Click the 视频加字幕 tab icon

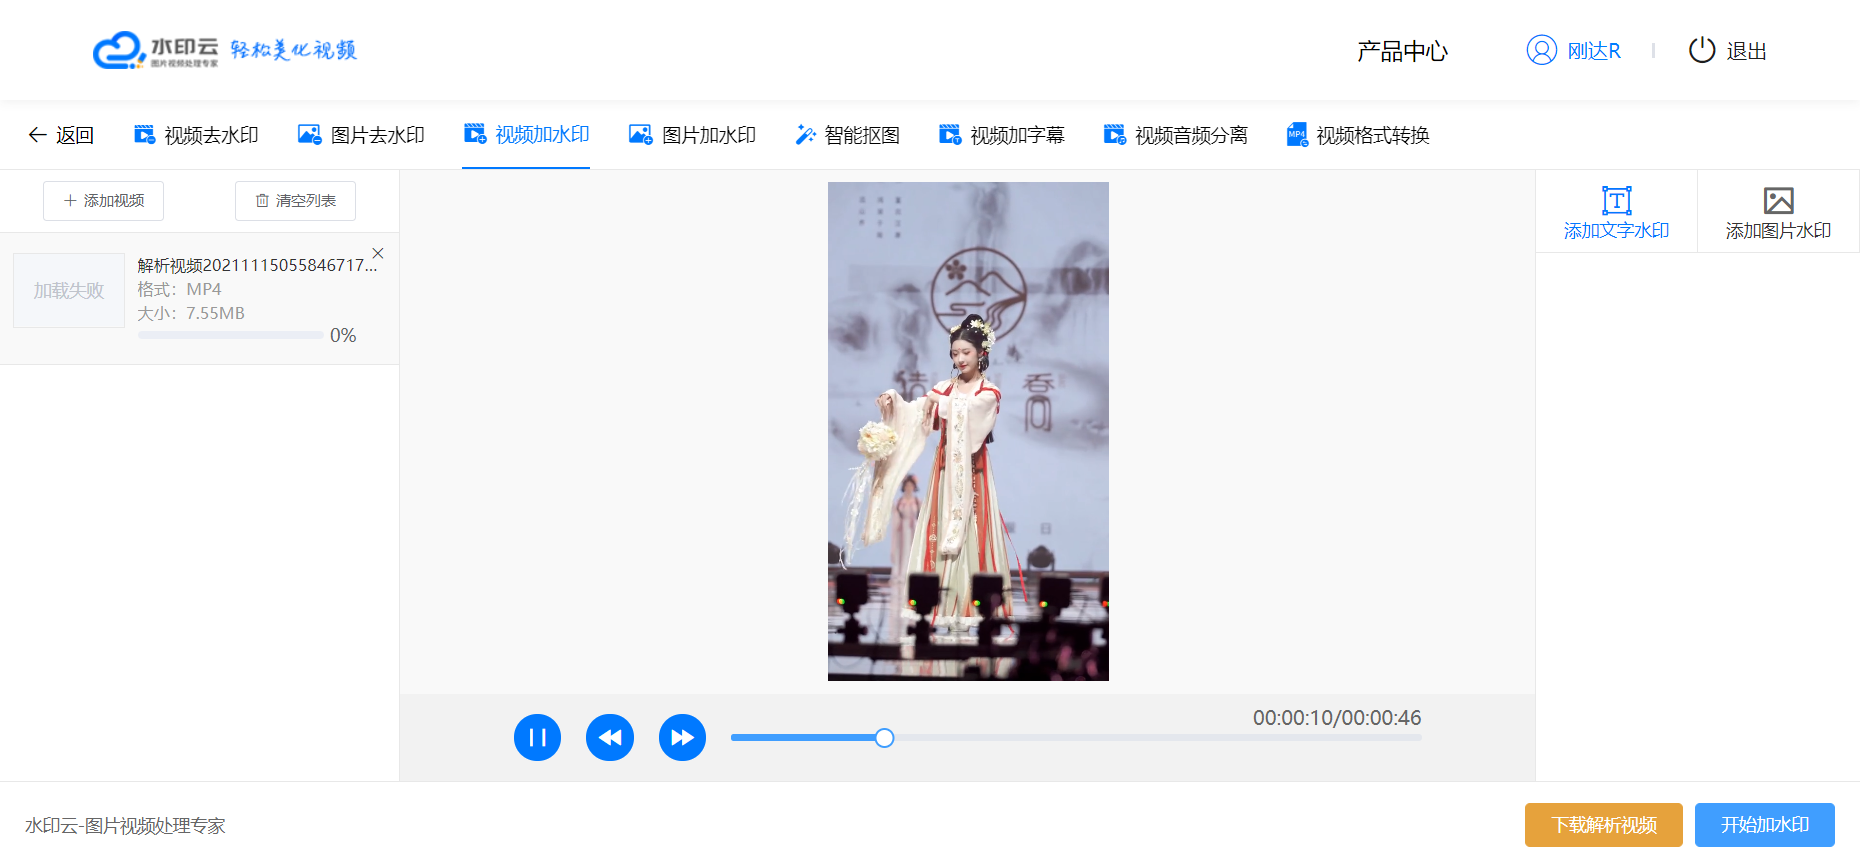coord(950,134)
